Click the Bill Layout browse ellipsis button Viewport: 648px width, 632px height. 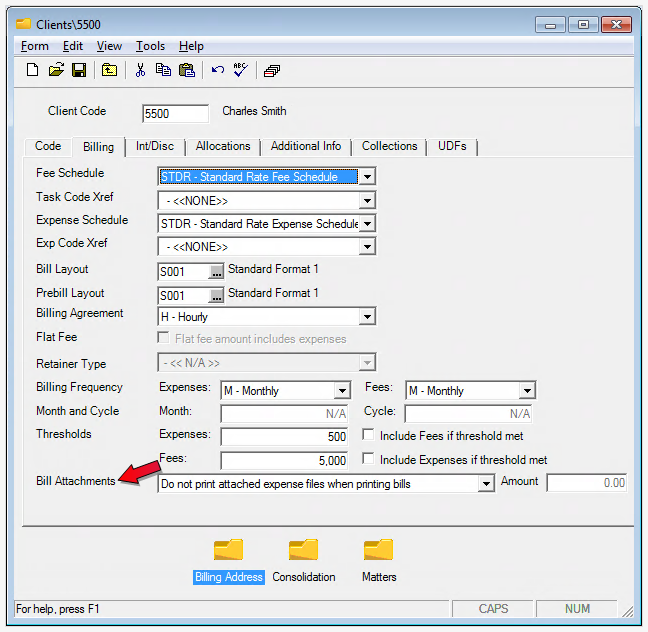pos(216,271)
